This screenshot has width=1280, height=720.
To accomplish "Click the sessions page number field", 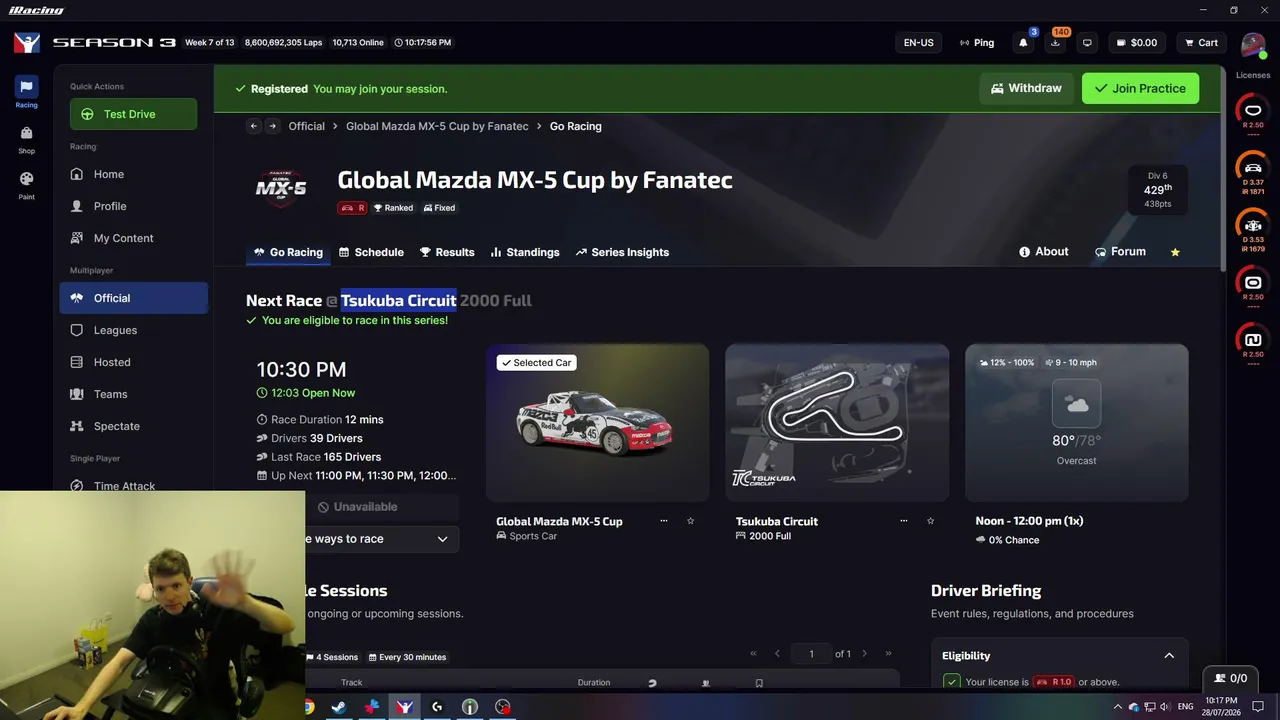I will [x=811, y=654].
